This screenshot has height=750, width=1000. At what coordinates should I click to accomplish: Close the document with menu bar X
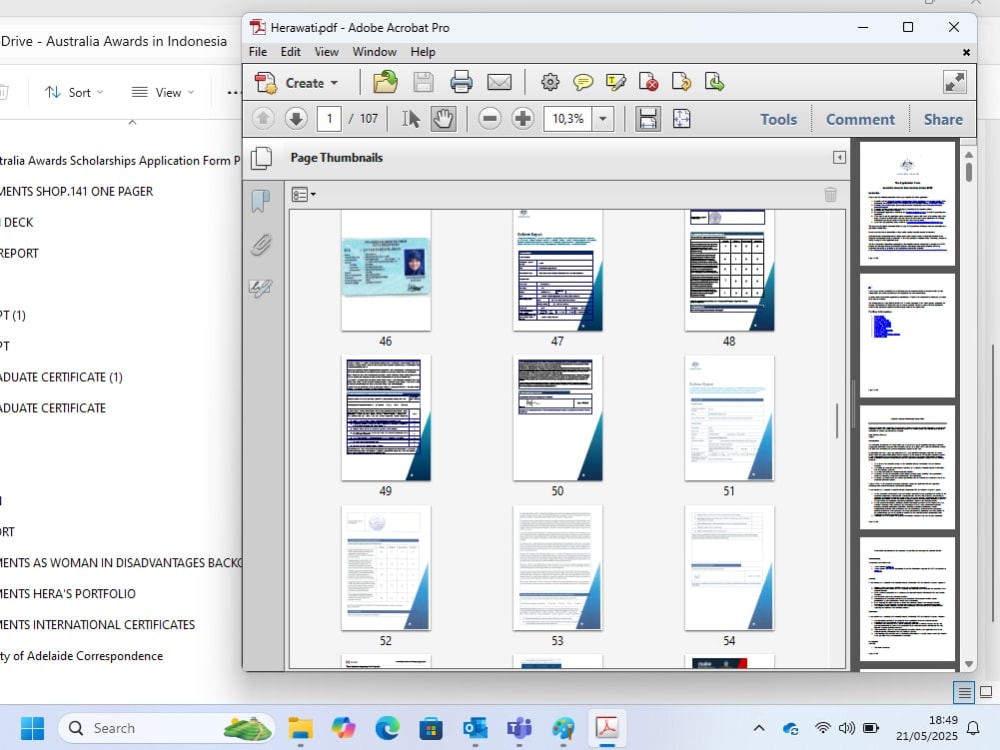pyautogui.click(x=966, y=52)
